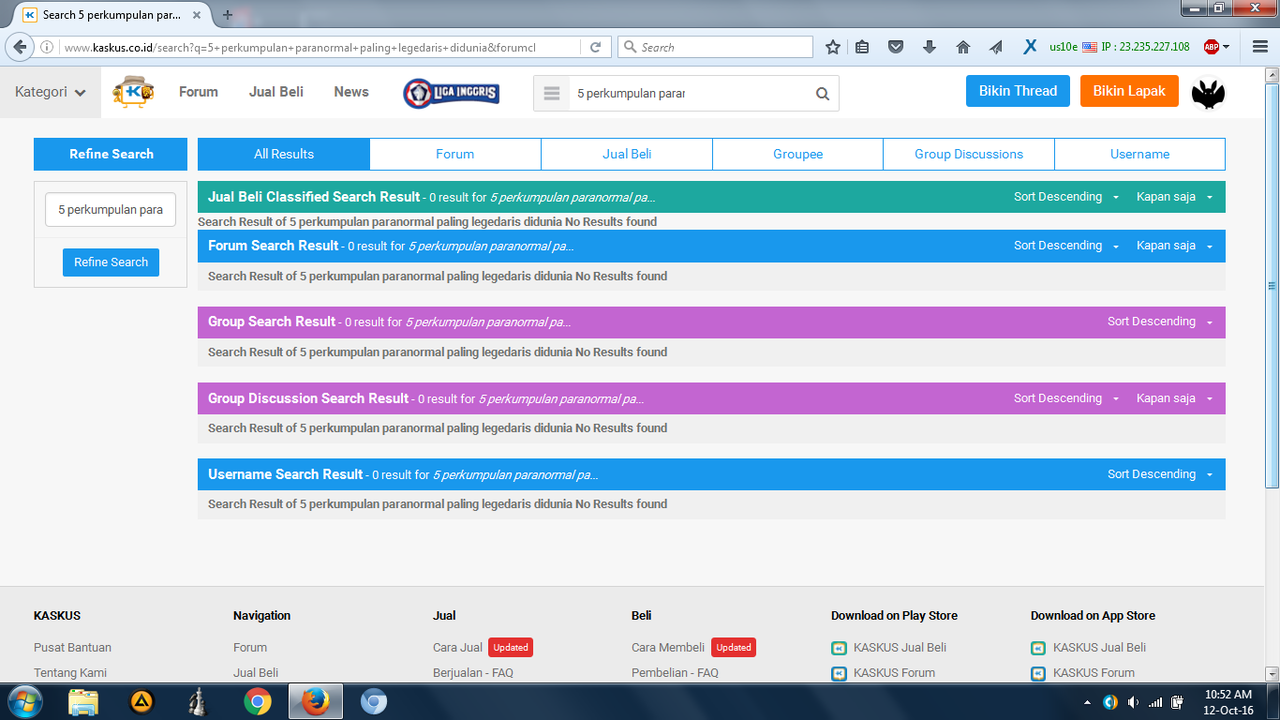Click the search options lines icon in Kaskus search
1280x720 pixels.
pos(551,94)
